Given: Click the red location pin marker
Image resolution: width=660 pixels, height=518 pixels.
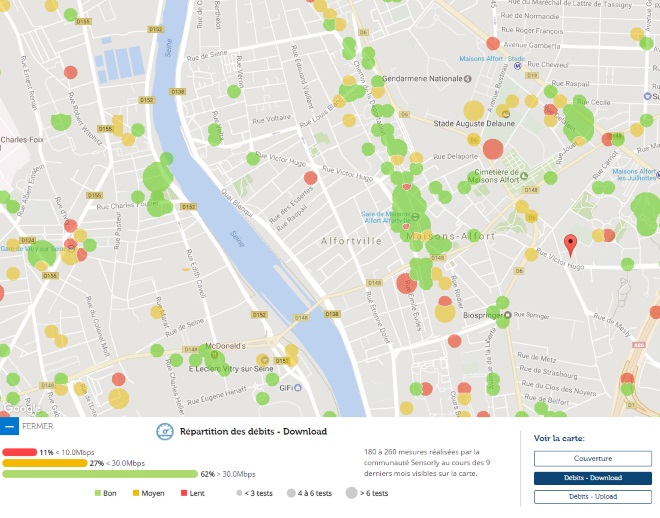Looking at the screenshot, I should [x=570, y=245].
